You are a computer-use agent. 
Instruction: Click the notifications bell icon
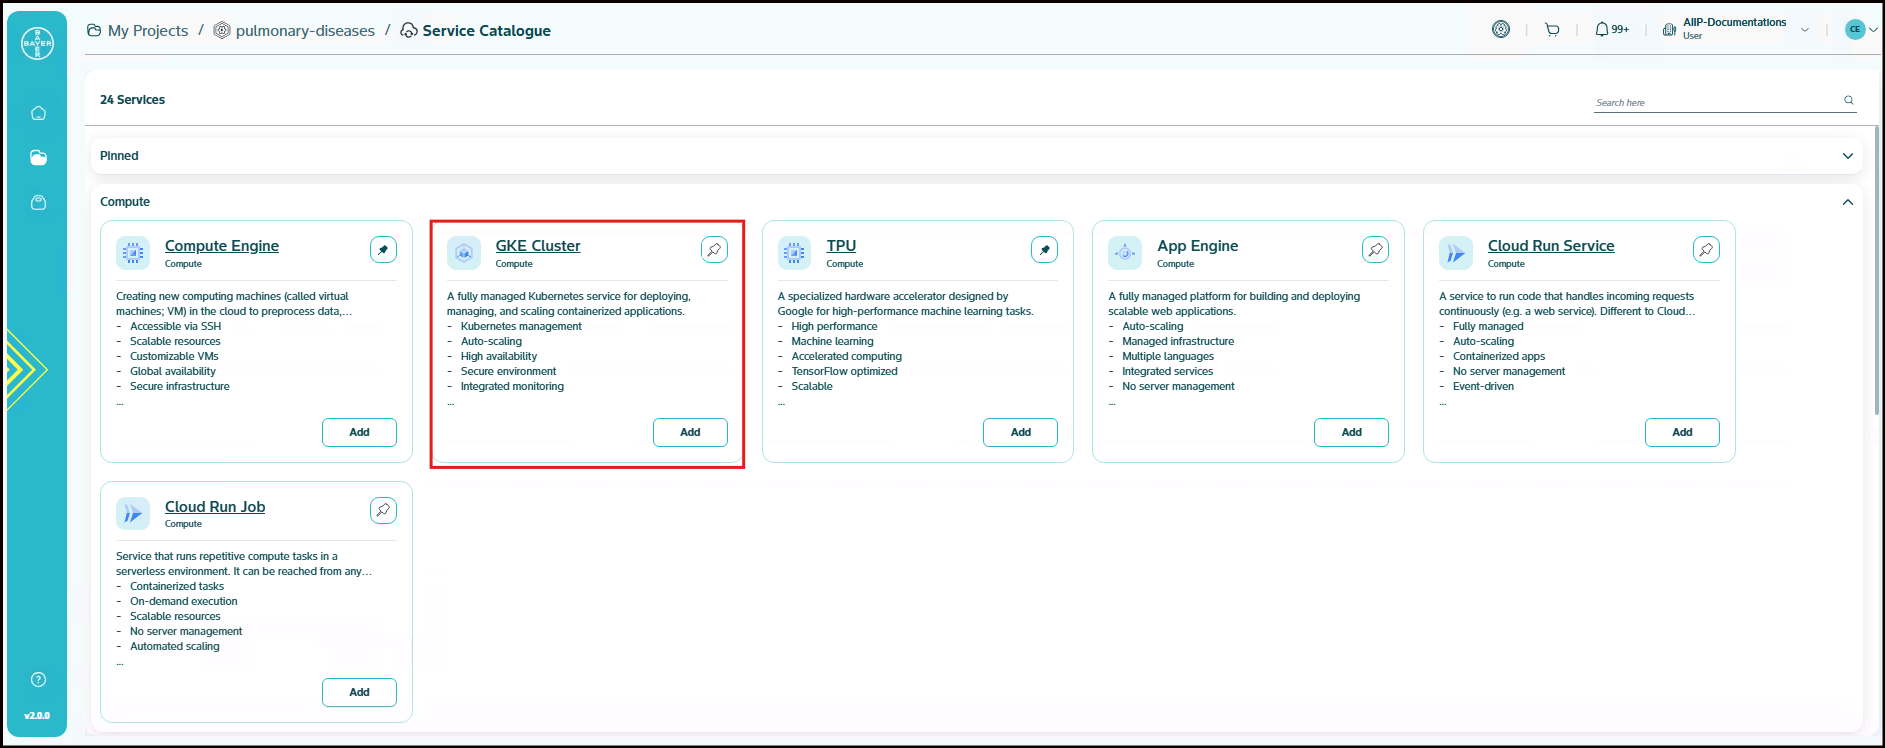coord(1602,30)
